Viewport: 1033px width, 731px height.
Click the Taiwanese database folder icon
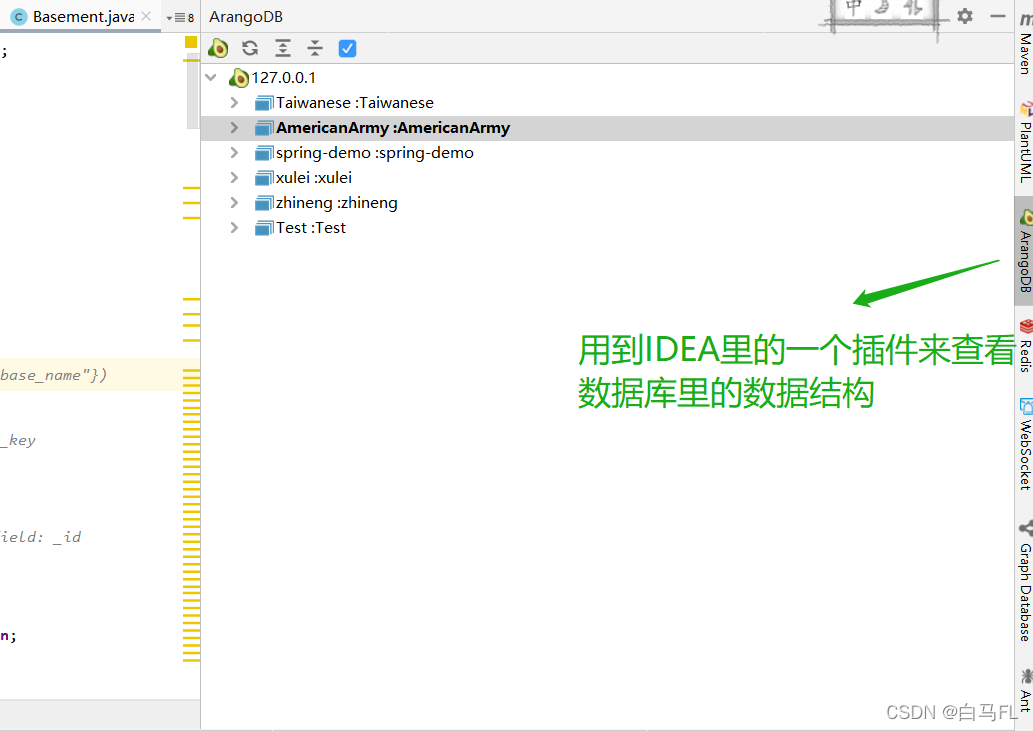coord(264,103)
